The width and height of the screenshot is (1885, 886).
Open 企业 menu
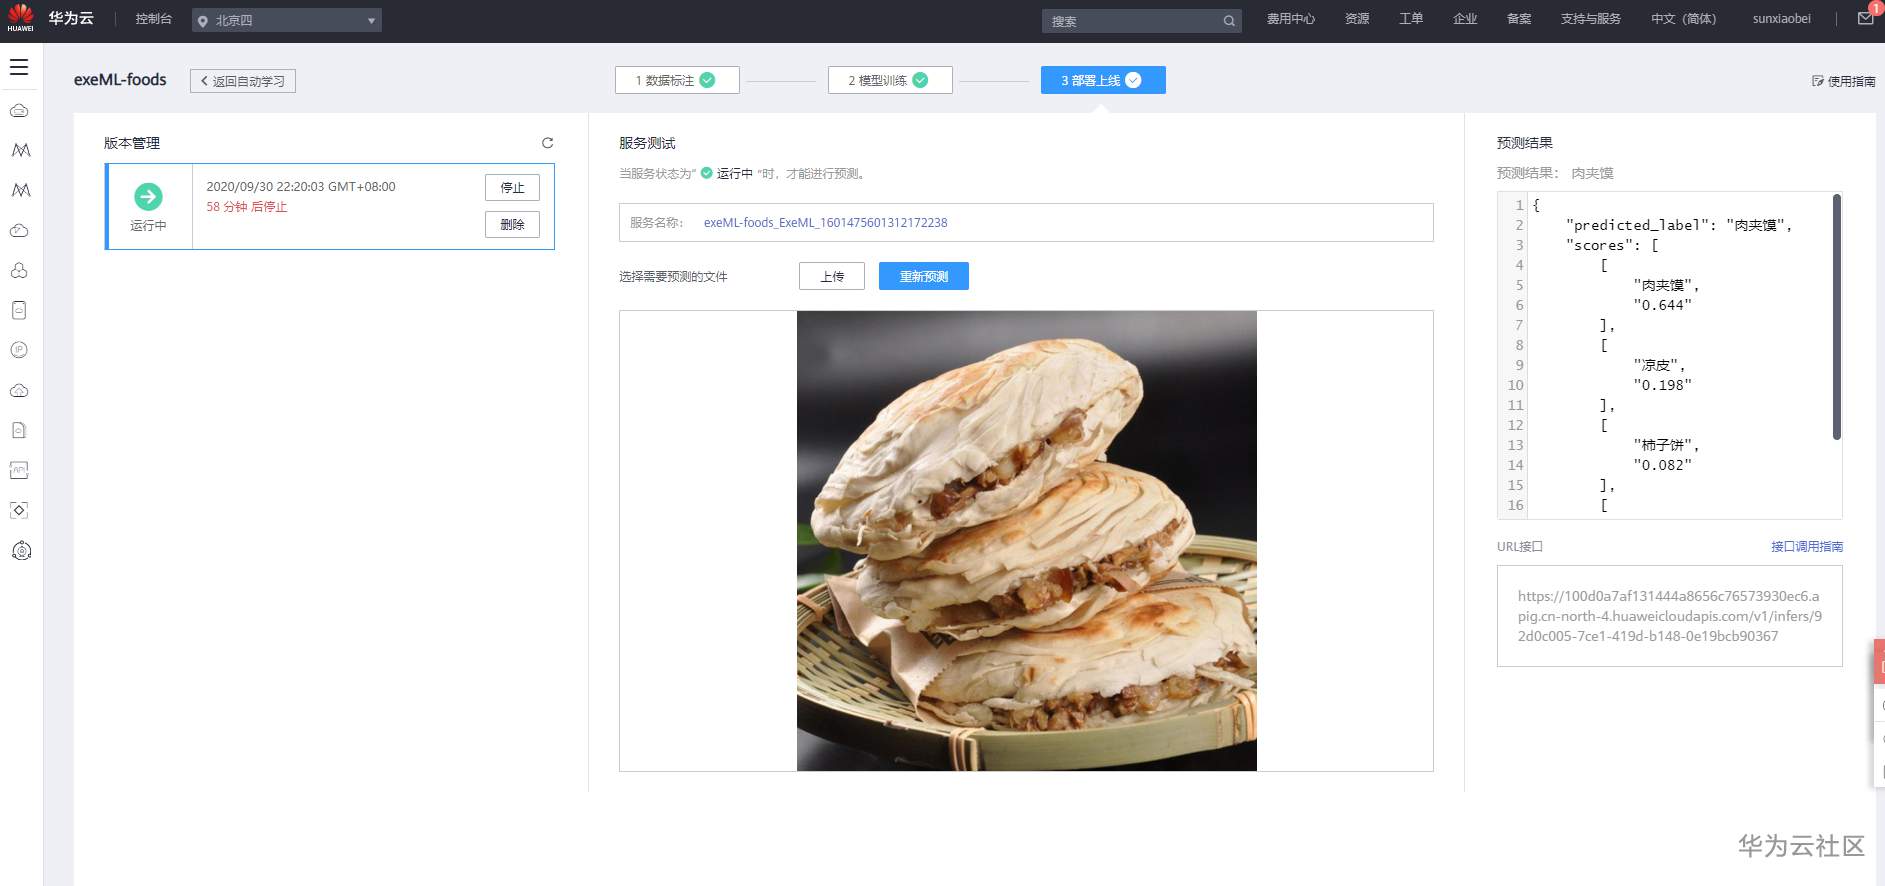[x=1465, y=19]
